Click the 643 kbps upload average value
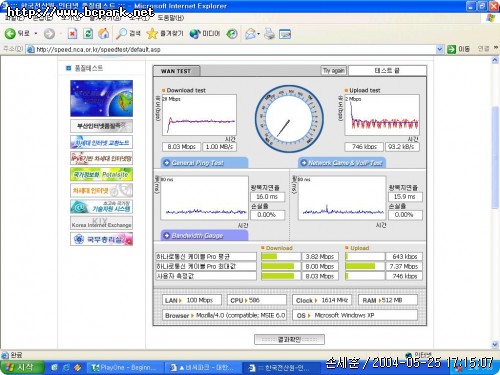This screenshot has height=375, width=500. [x=404, y=257]
